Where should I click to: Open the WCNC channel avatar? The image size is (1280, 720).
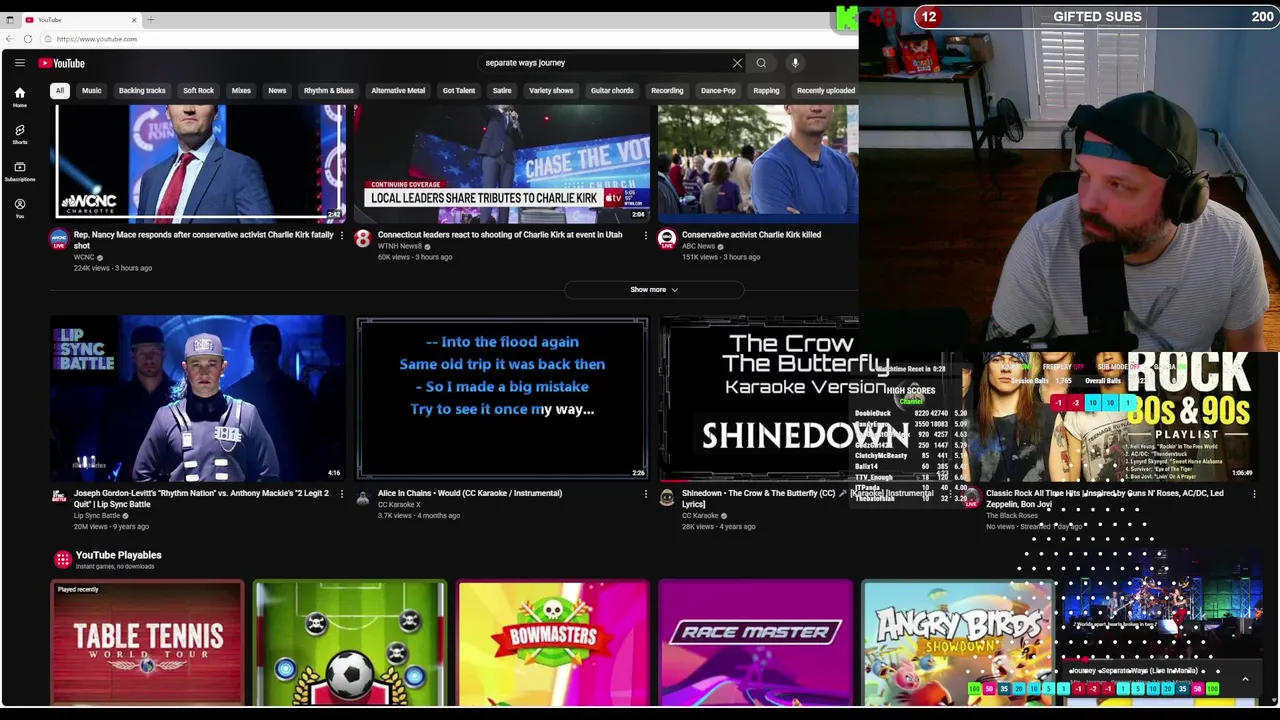click(59, 239)
